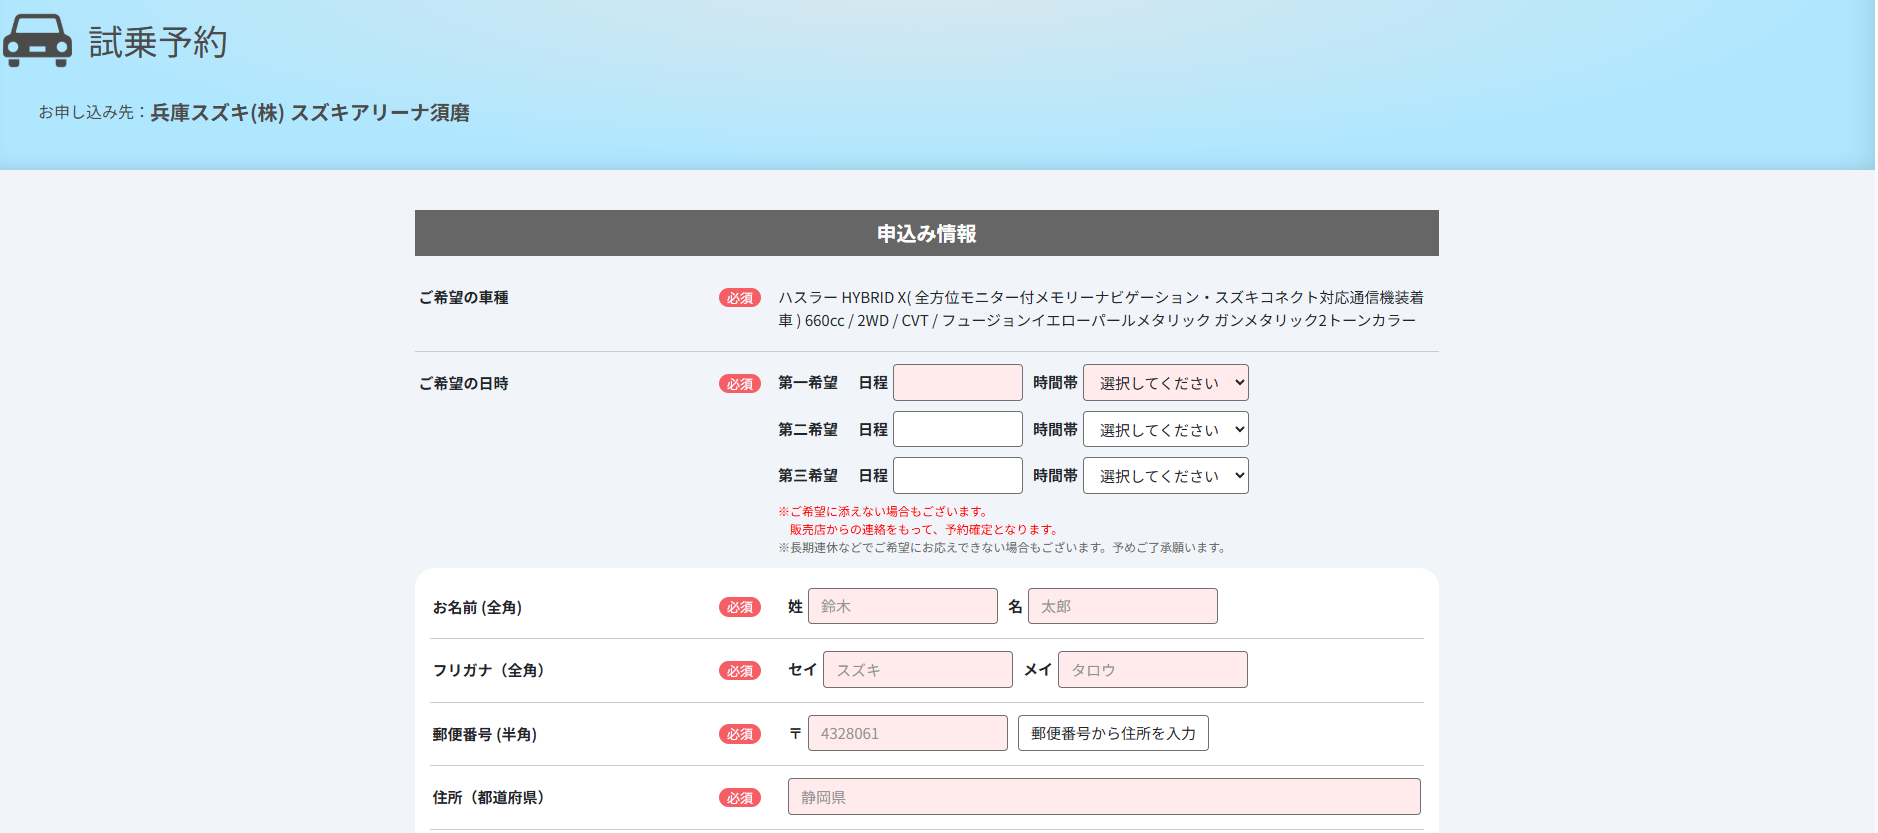1878x833 pixels.
Task: Click the 申込み情報 section header
Action: [x=926, y=233]
